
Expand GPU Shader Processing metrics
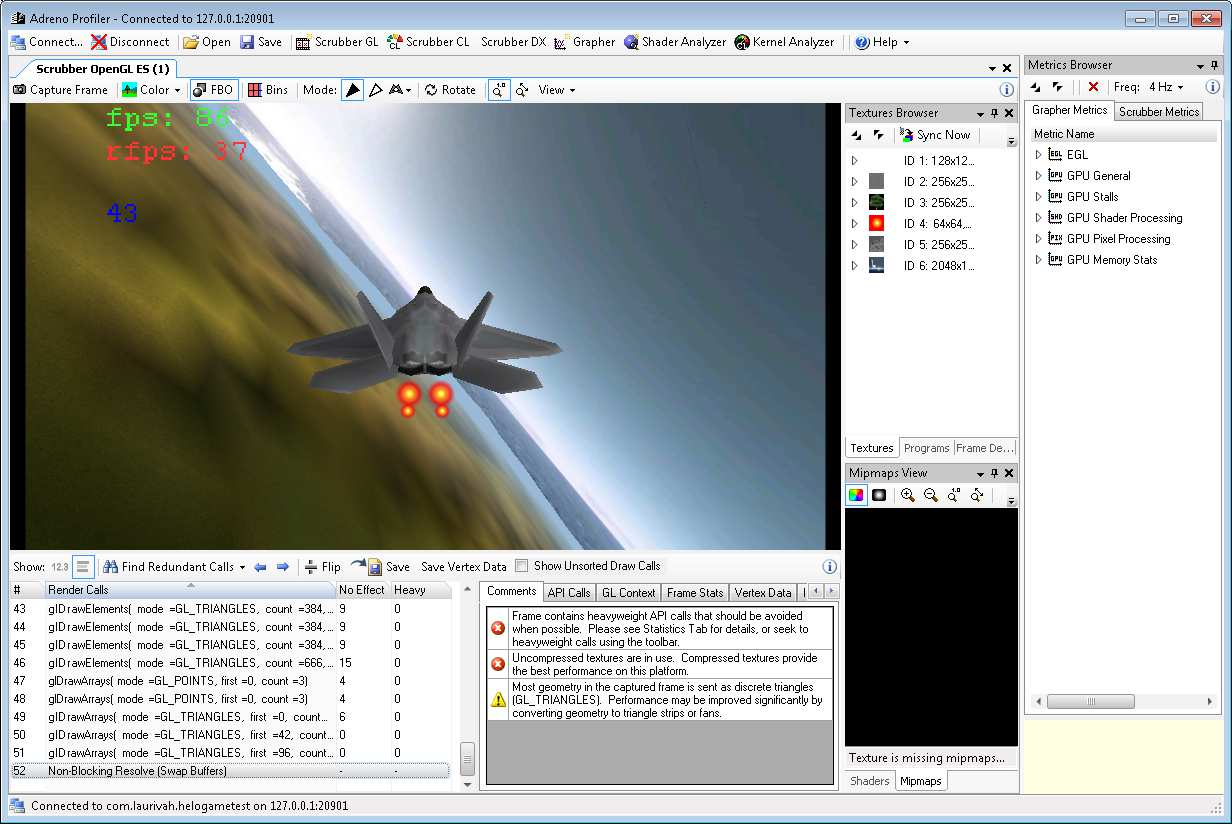pyautogui.click(x=1039, y=218)
